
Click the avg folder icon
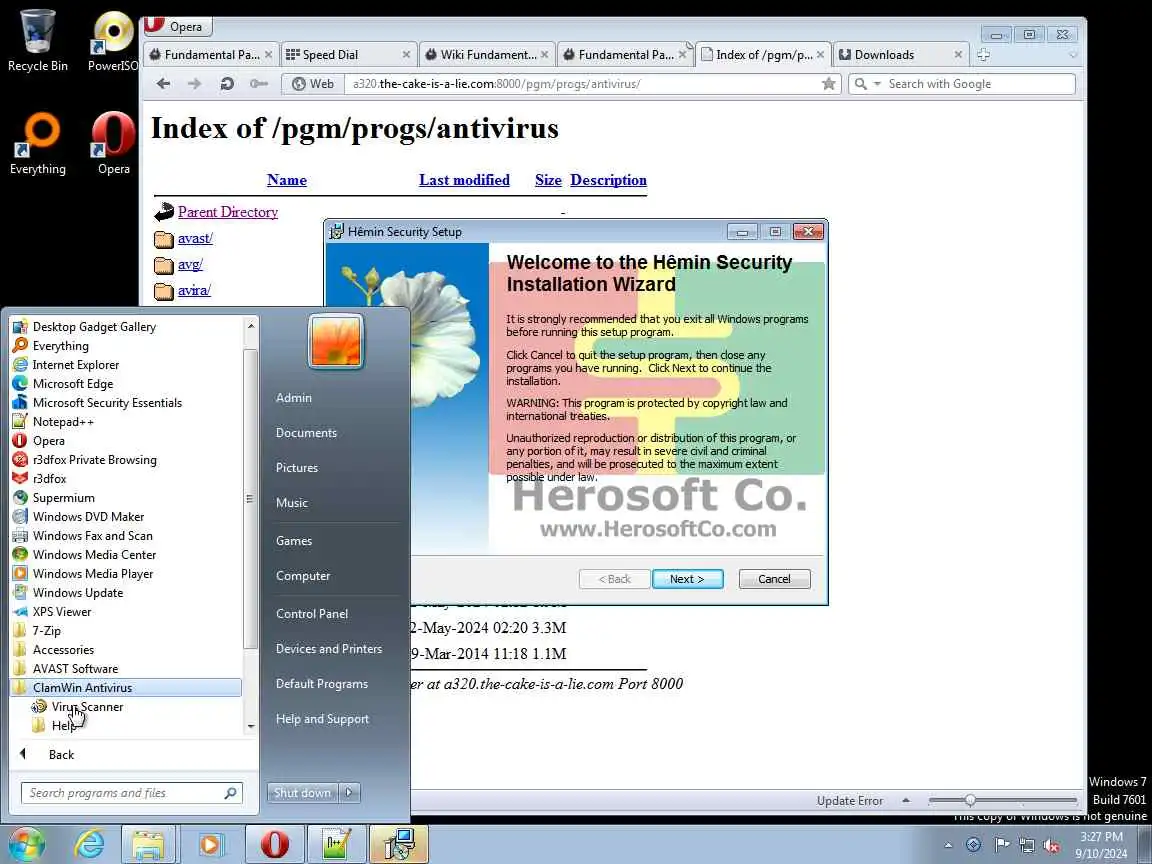pos(164,264)
